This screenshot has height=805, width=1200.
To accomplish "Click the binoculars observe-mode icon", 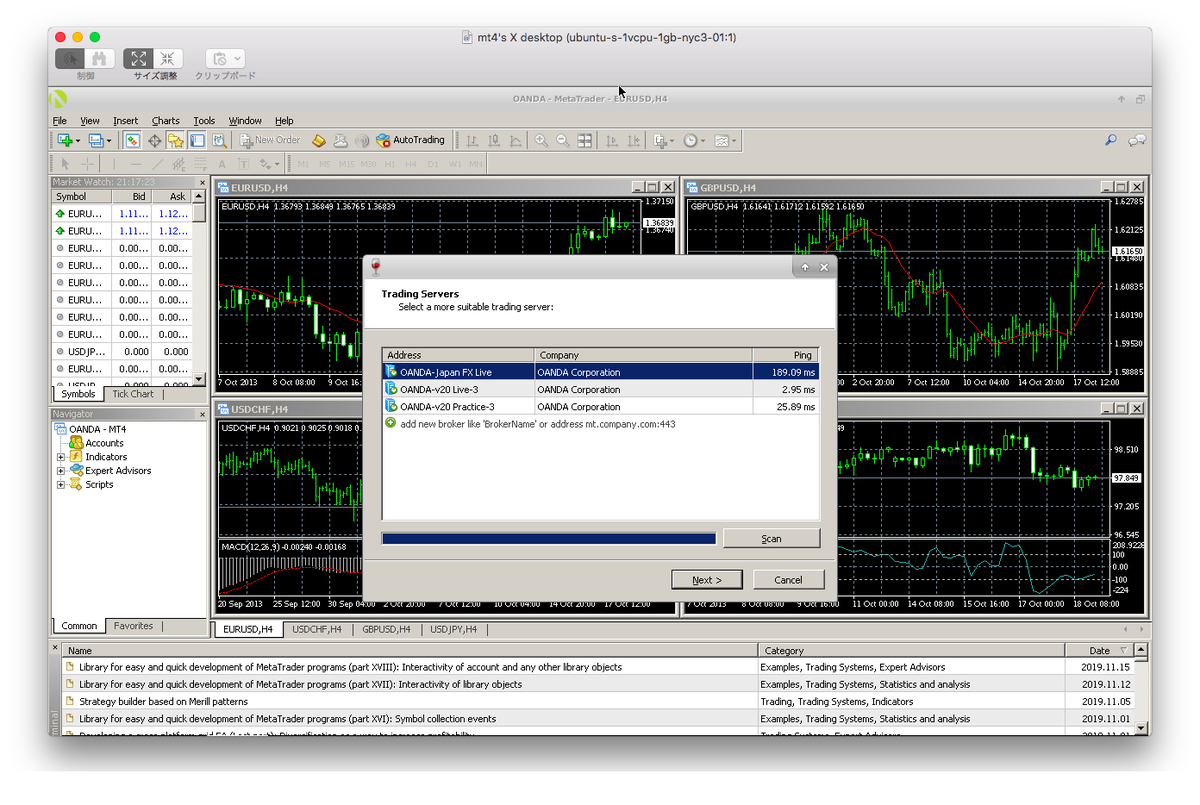I will click(99, 59).
